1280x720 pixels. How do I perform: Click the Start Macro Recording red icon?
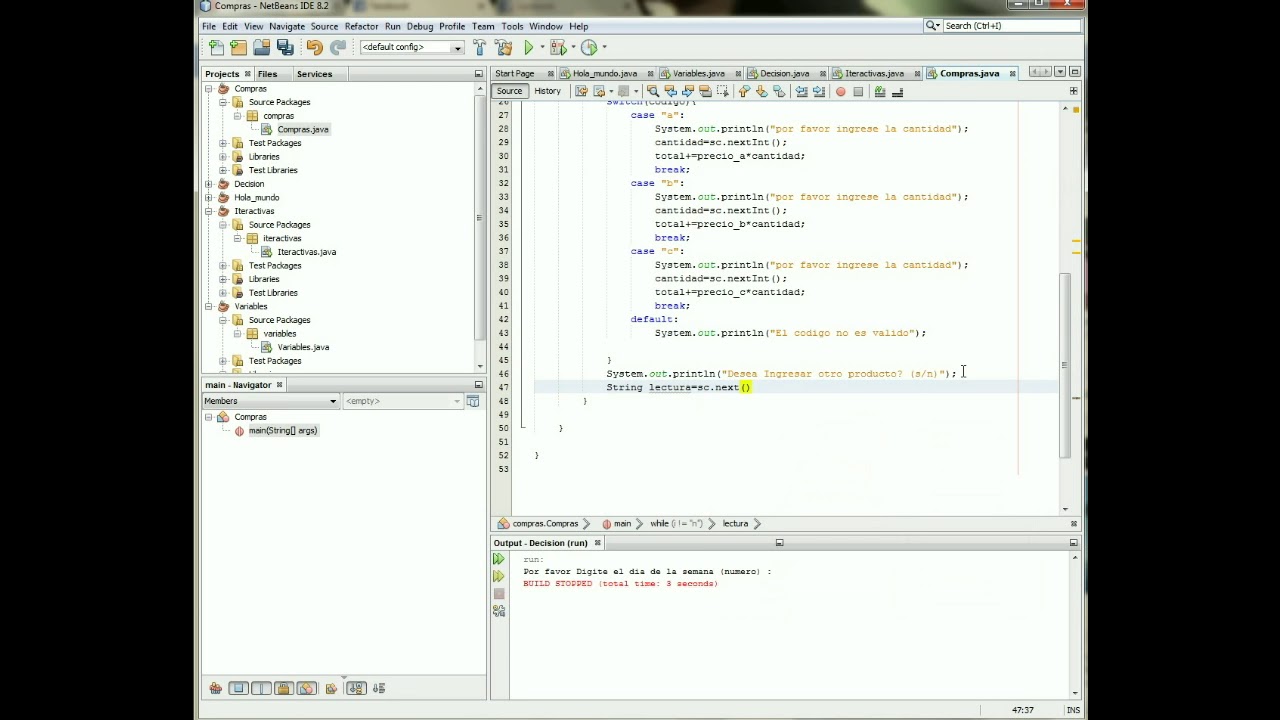[840, 92]
